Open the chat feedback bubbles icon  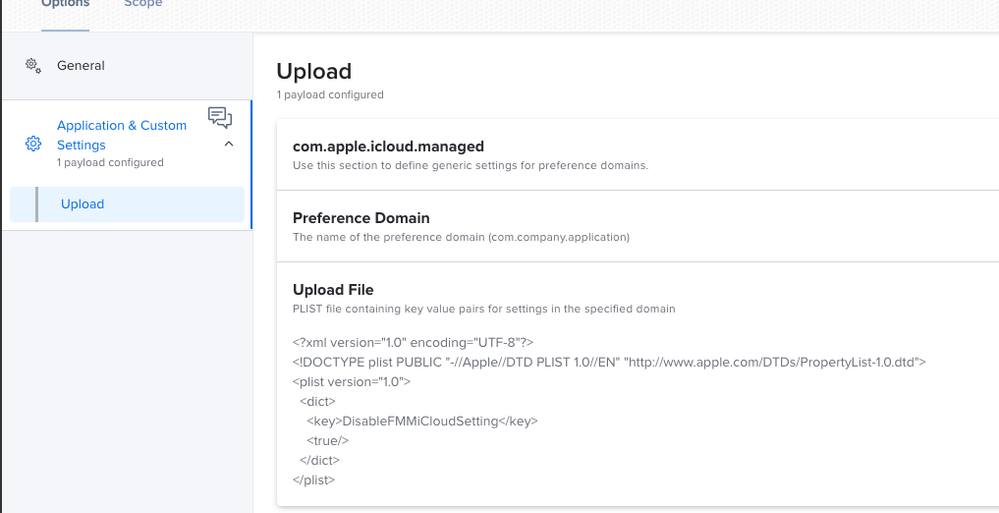click(x=220, y=118)
